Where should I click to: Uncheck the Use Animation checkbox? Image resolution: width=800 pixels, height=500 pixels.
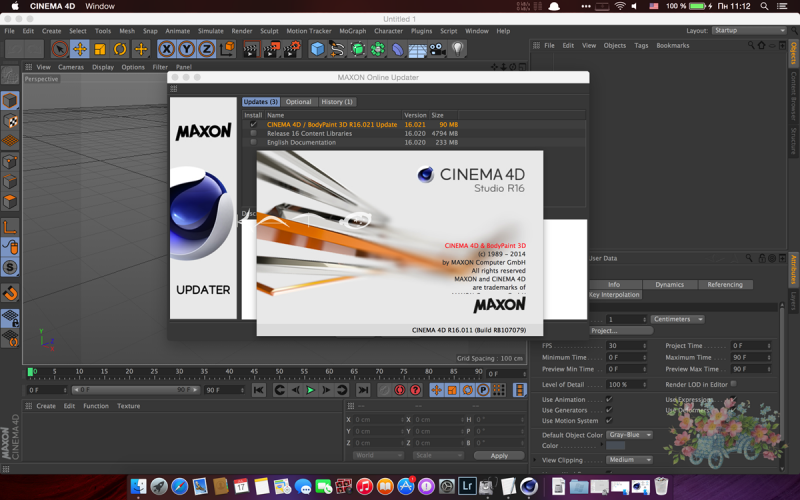coord(609,399)
